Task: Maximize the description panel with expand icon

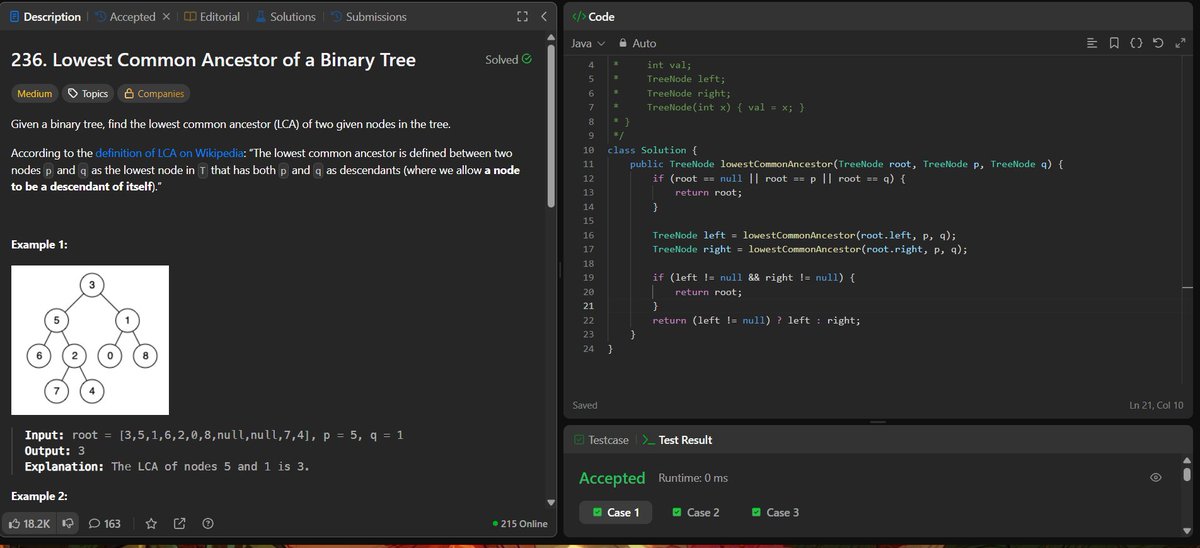Action: click(521, 16)
